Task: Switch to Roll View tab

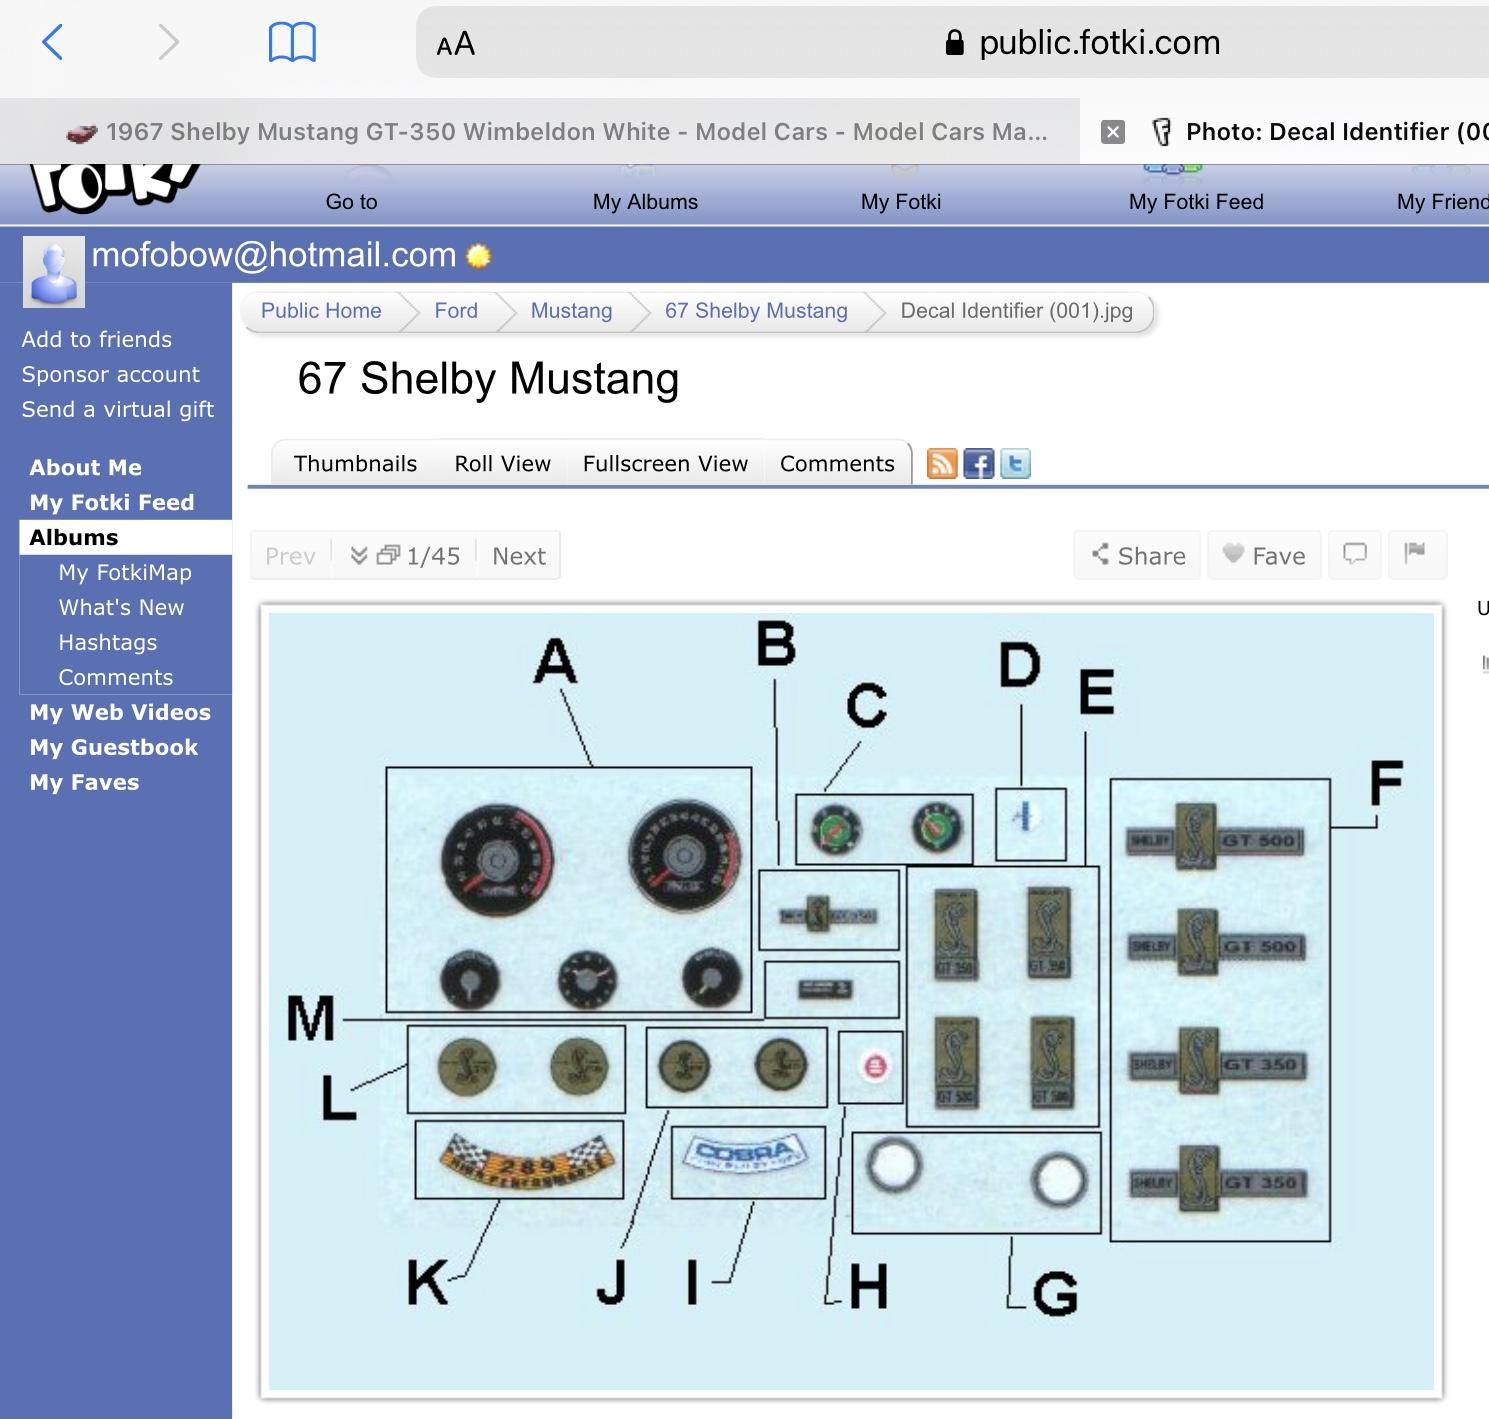Action: tap(502, 463)
